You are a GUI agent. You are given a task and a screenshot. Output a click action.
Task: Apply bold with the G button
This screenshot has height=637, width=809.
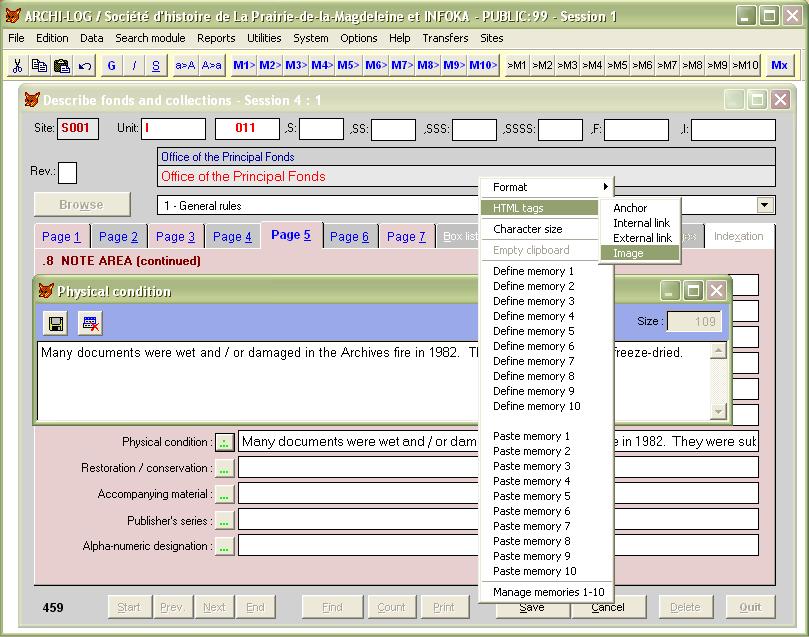(111, 66)
